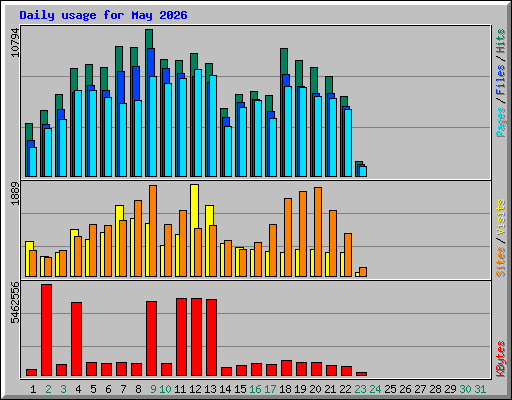Click the small cyan pages bar for day 23
This screenshot has height=400, width=512.
coord(363,171)
